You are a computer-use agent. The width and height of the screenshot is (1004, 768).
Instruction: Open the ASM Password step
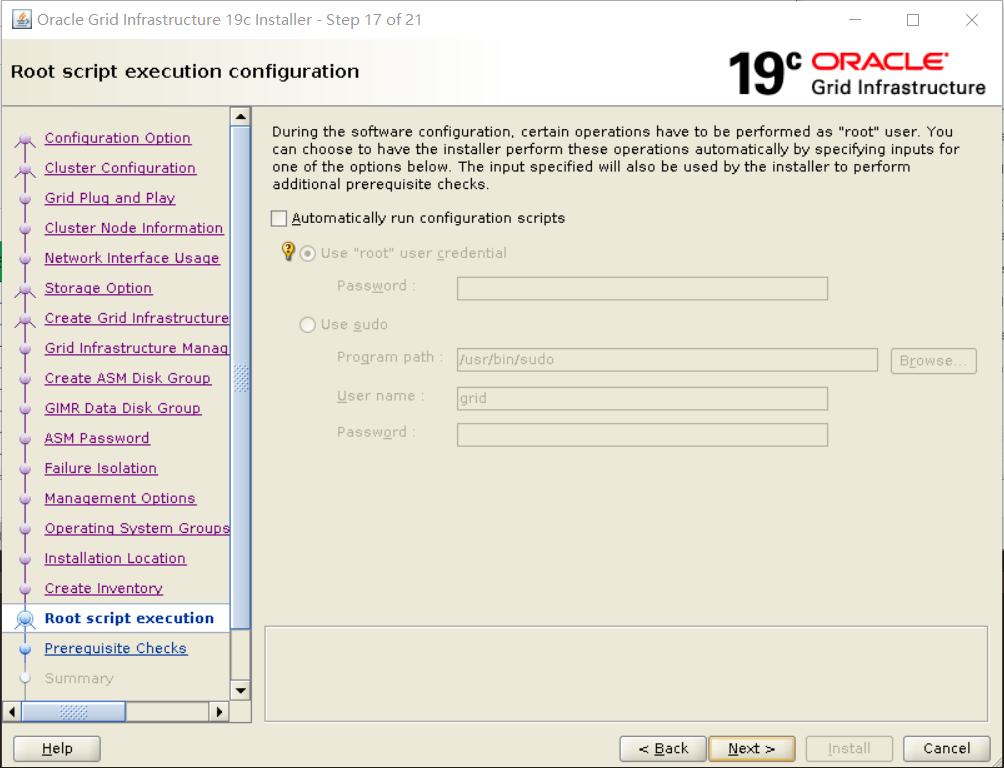(97, 438)
